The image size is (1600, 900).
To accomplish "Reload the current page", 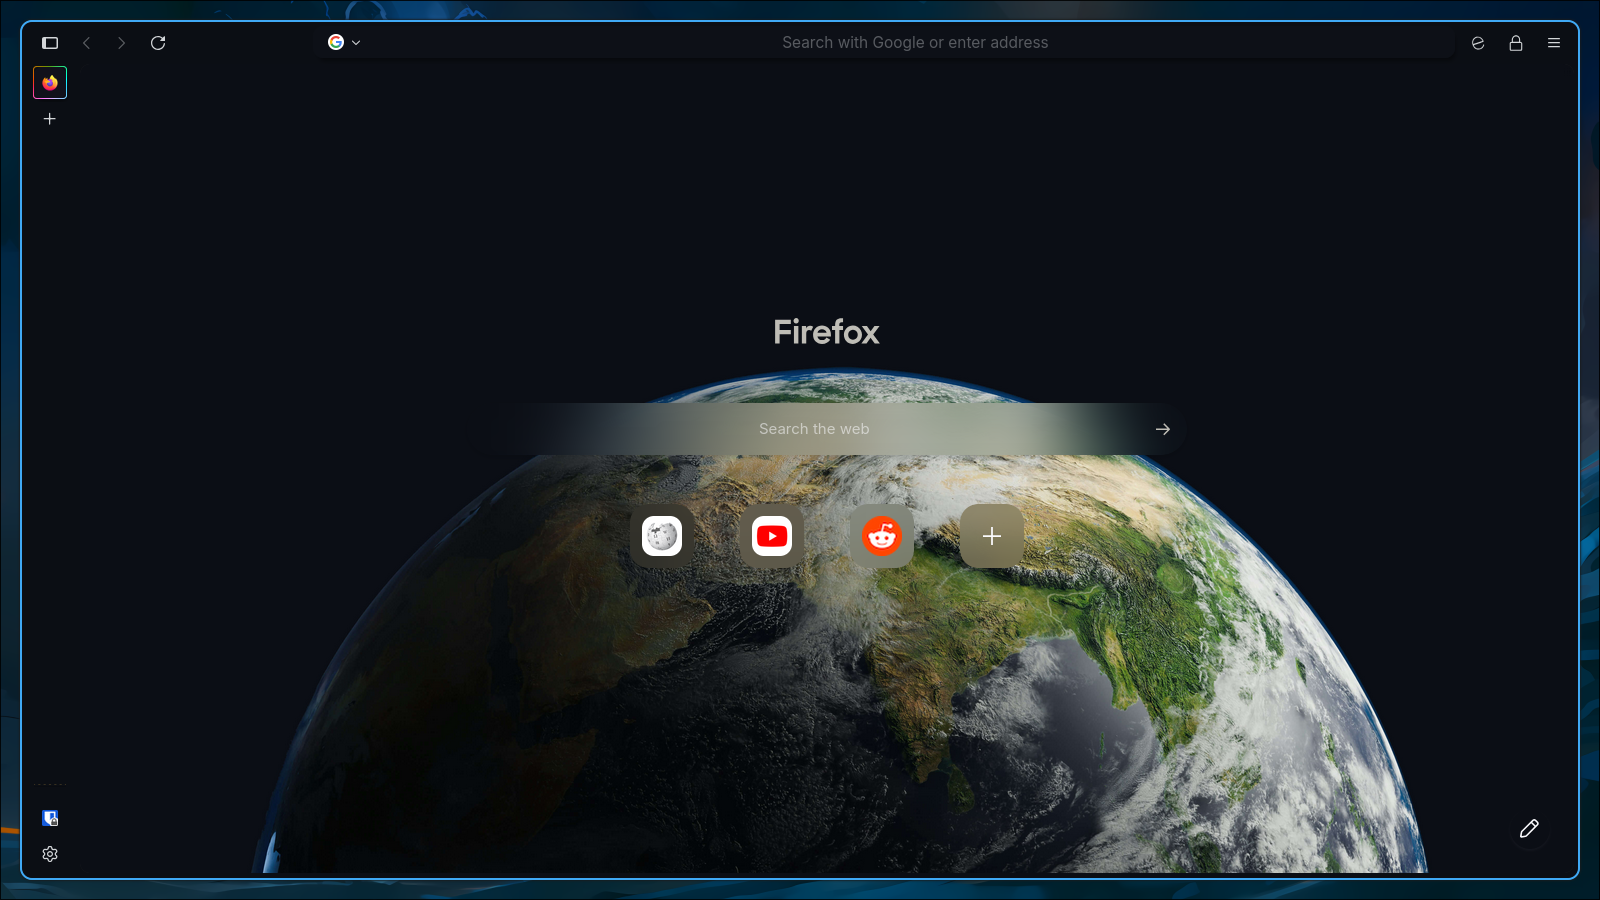I will pos(158,43).
